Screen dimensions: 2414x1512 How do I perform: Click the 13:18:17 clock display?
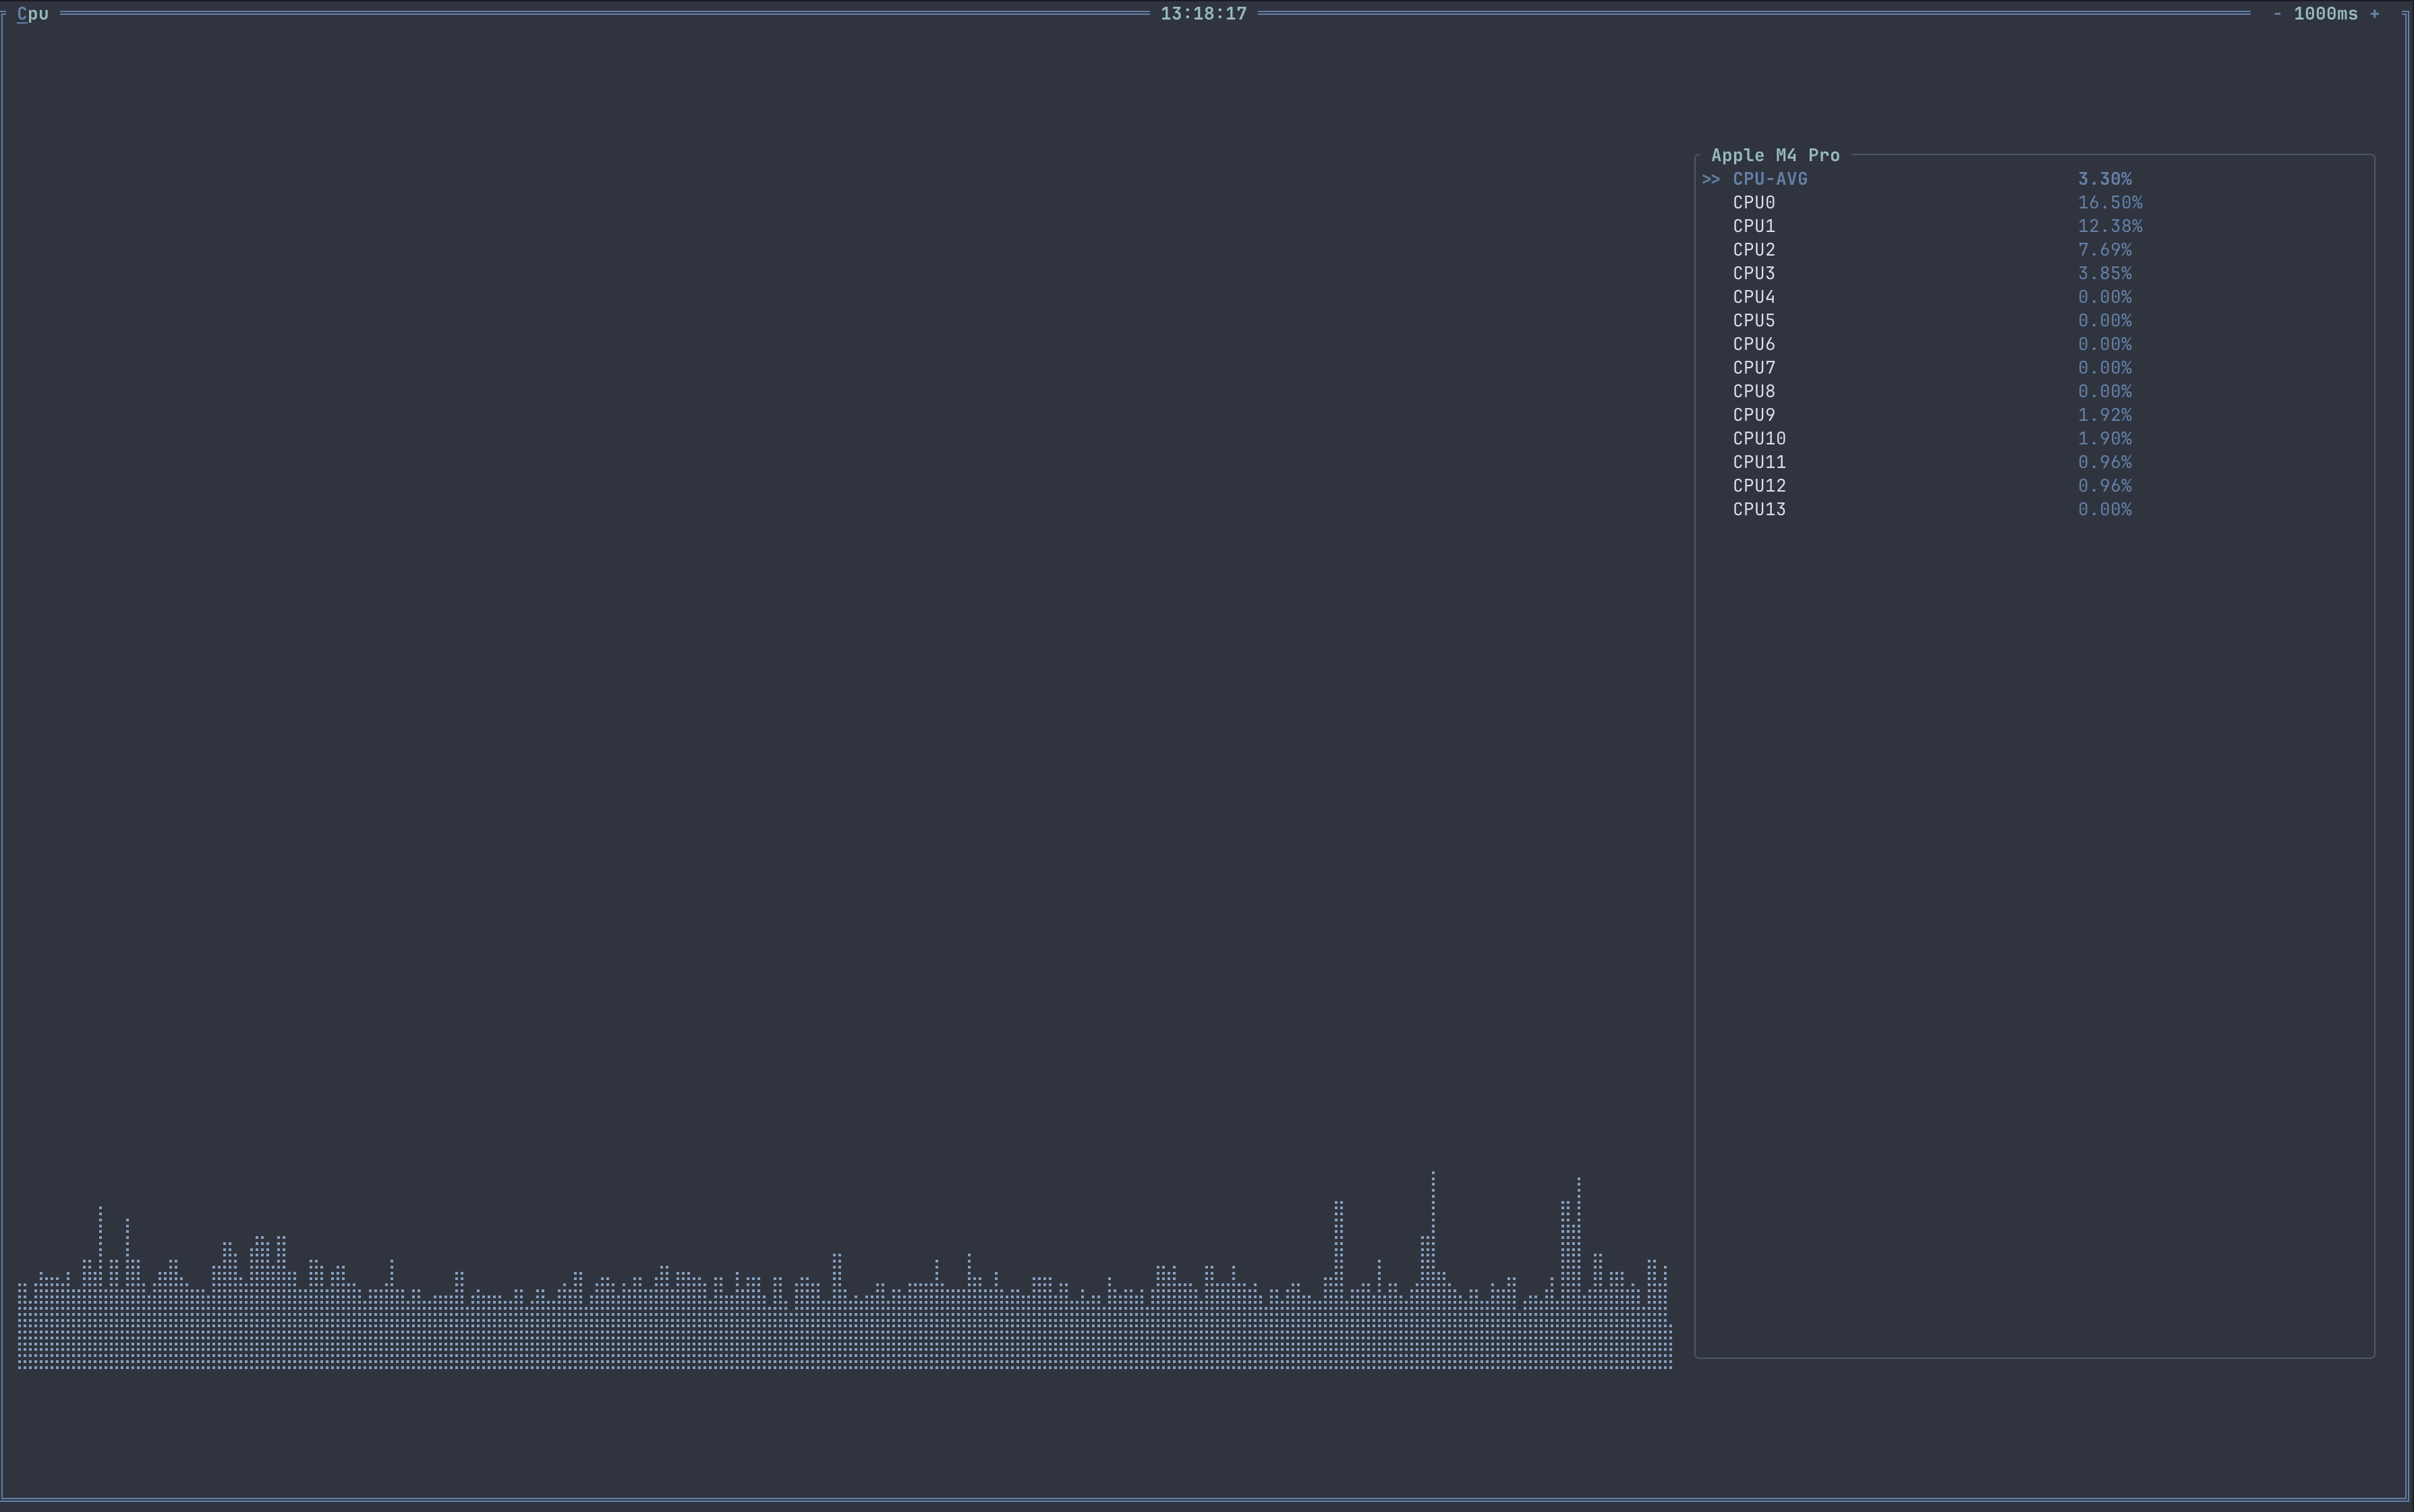[x=1203, y=14]
